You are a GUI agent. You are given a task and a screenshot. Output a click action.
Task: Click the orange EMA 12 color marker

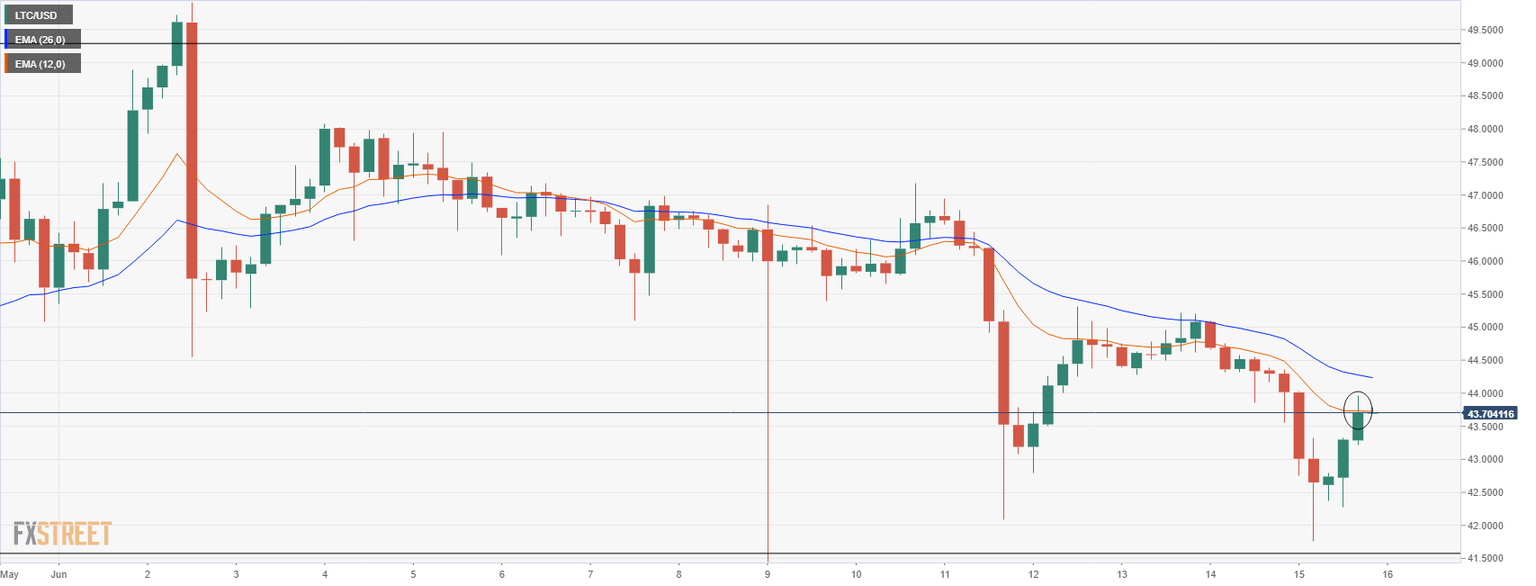(x=6, y=64)
